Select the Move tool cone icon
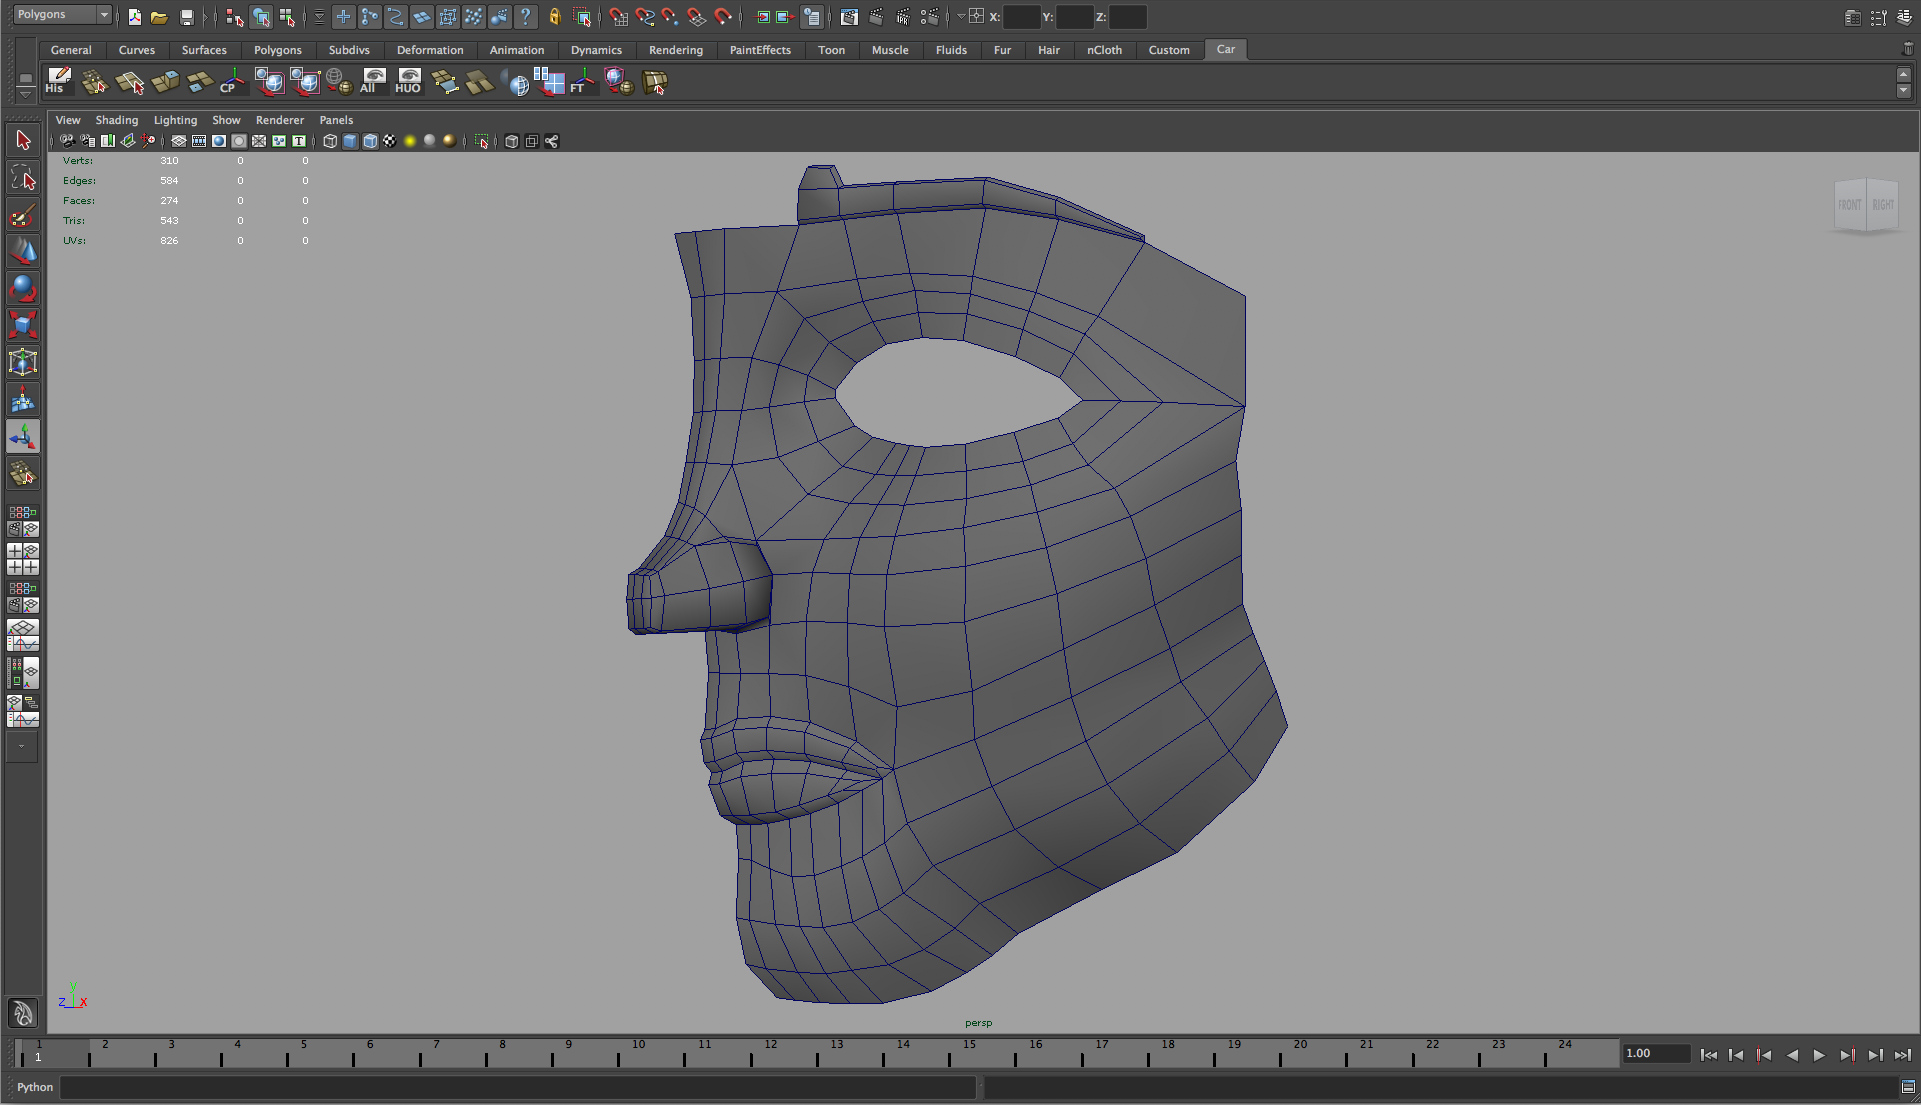The image size is (1921, 1105). (23, 251)
